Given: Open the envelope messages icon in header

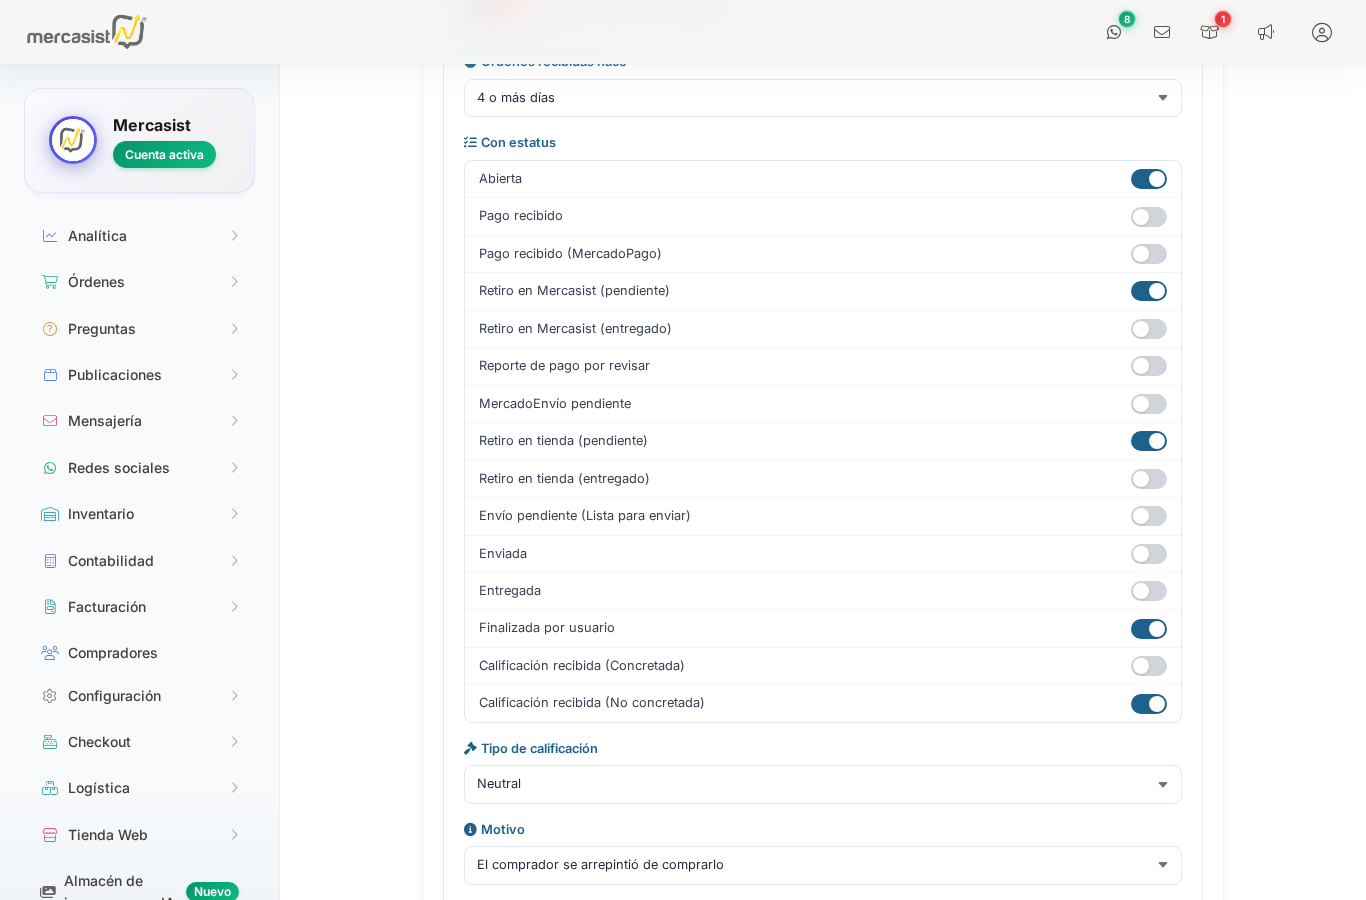Looking at the screenshot, I should click(x=1162, y=32).
